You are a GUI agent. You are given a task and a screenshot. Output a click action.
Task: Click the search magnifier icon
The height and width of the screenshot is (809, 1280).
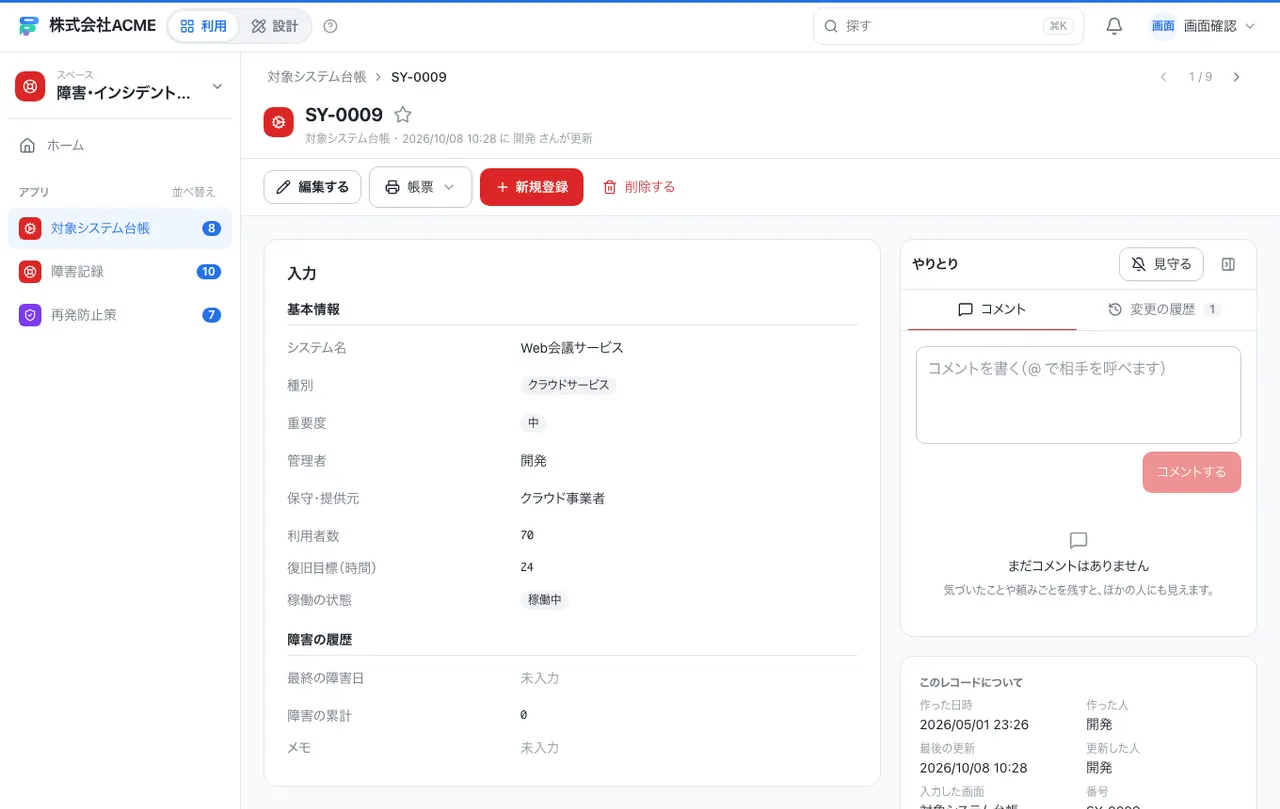click(831, 26)
